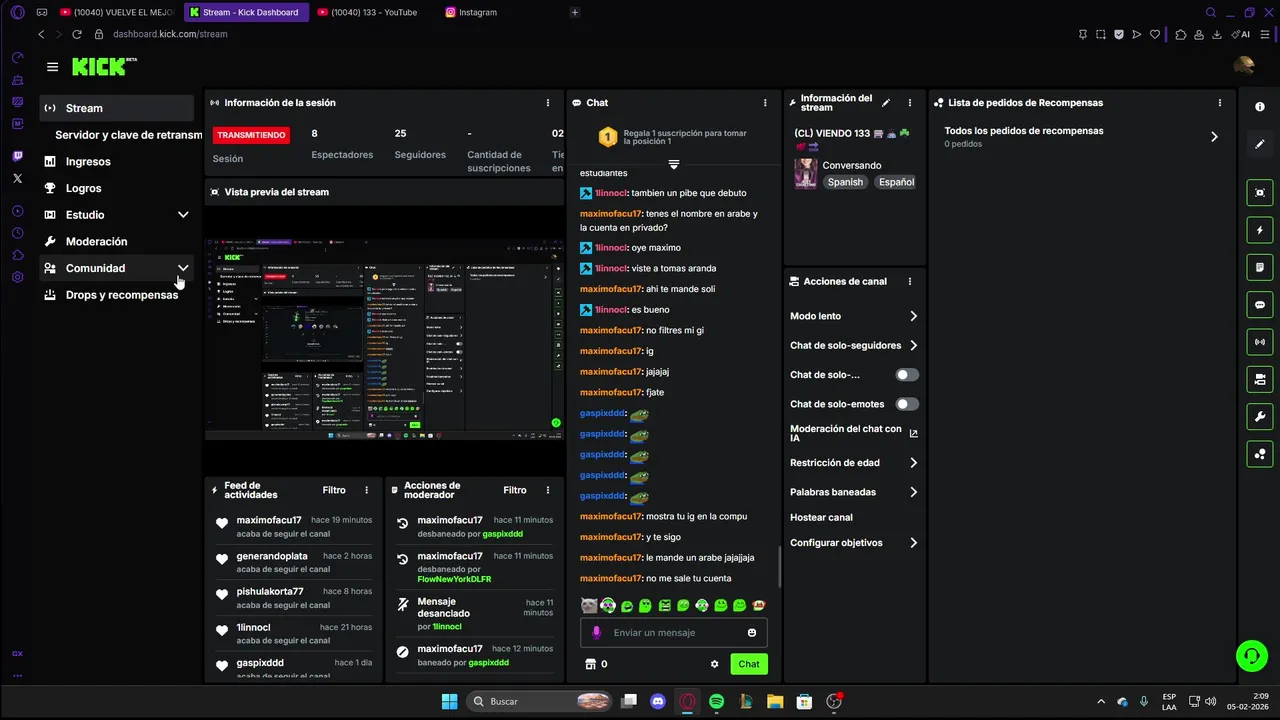Click the purple microphone icon in the message box
1280x720 pixels.
click(597, 633)
